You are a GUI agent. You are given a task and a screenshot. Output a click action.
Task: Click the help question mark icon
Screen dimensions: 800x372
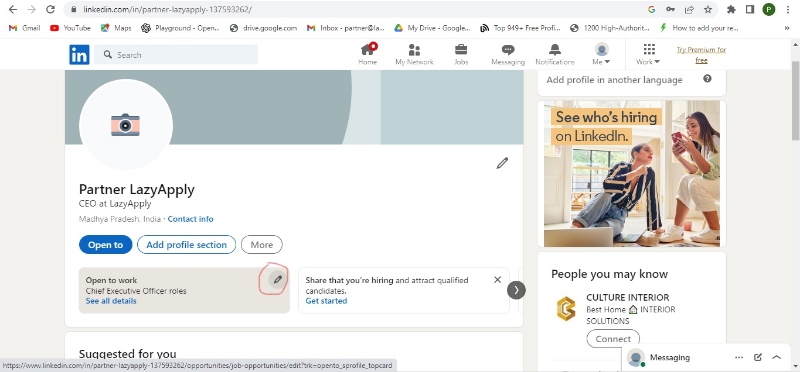[707, 79]
